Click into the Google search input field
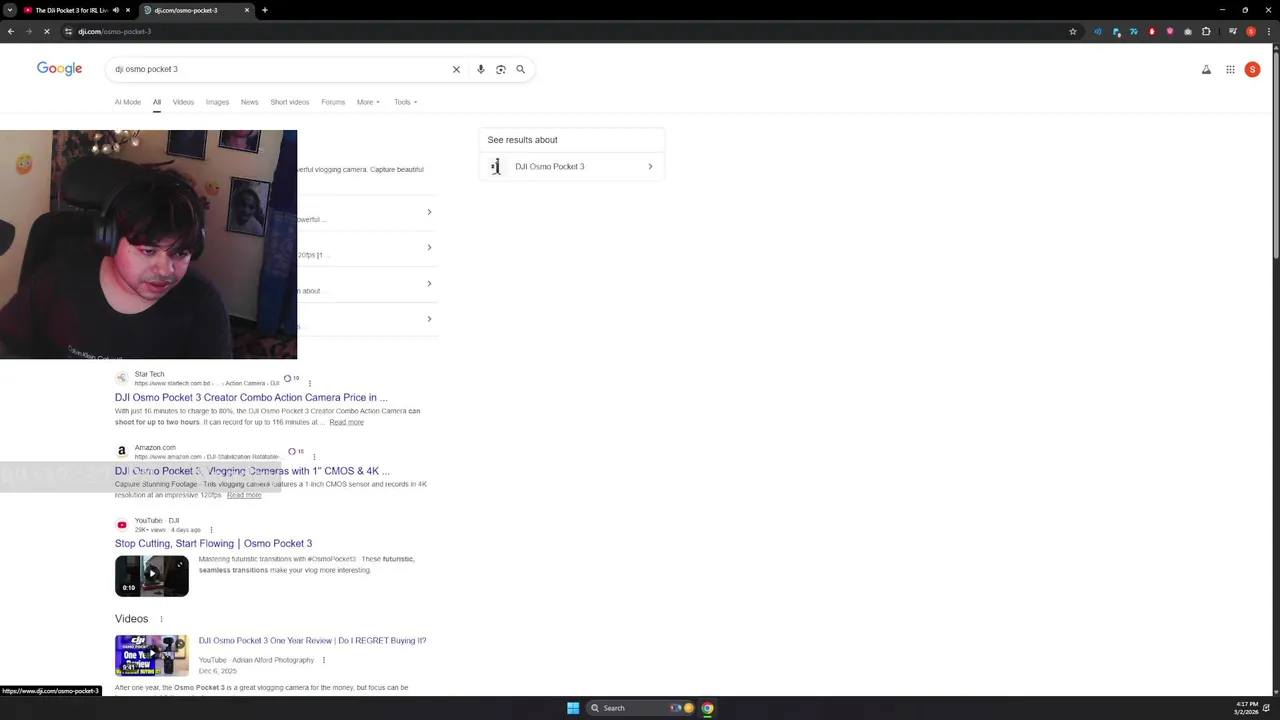Viewport: 1280px width, 720px height. tap(280, 69)
